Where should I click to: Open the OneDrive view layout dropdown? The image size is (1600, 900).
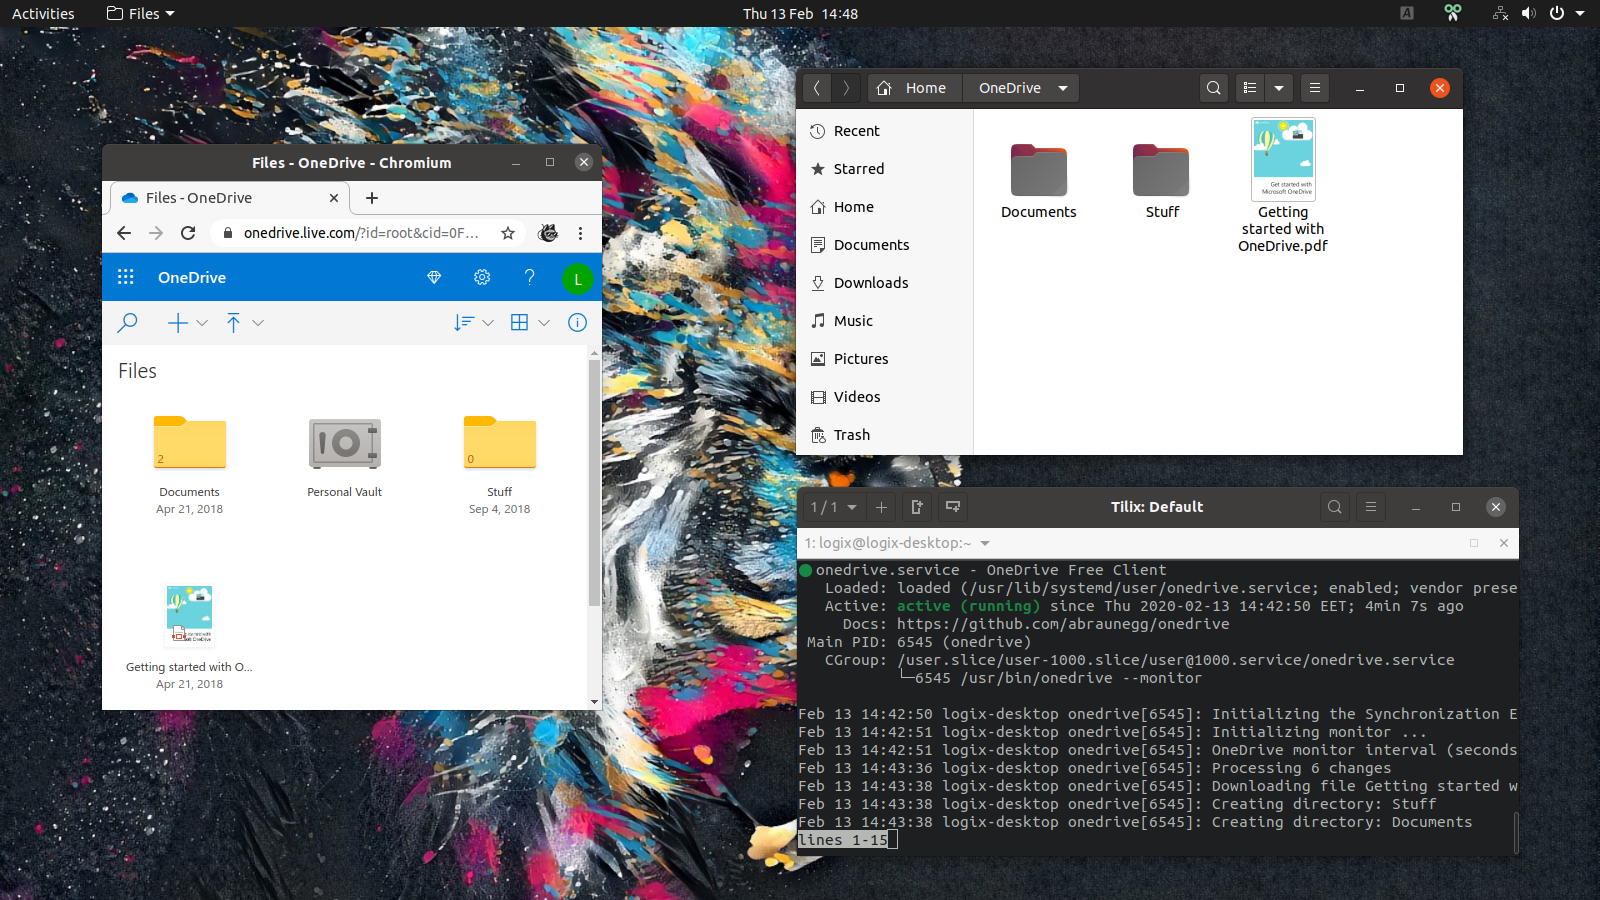[530, 322]
